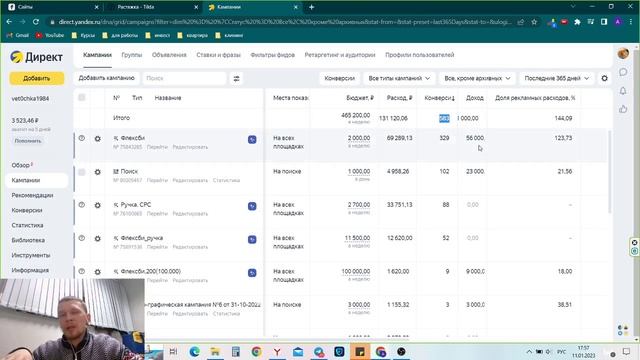
Task: Open browser extensions puzzle icon
Action: pos(577,22)
